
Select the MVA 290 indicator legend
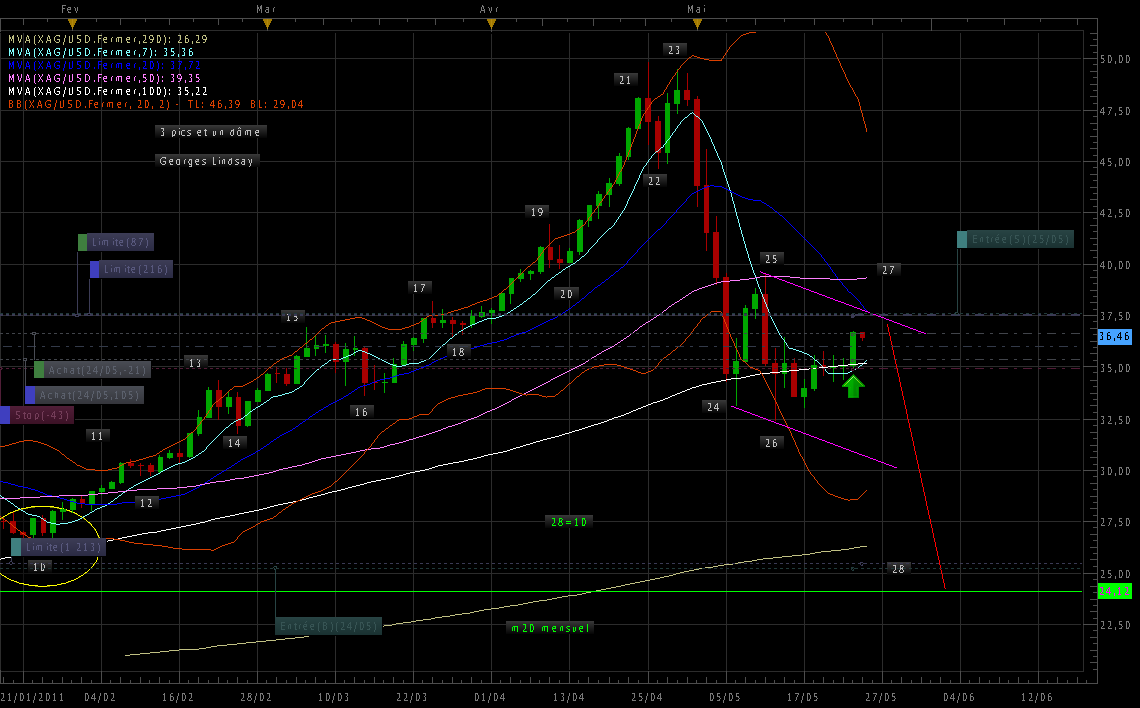[x=101, y=39]
